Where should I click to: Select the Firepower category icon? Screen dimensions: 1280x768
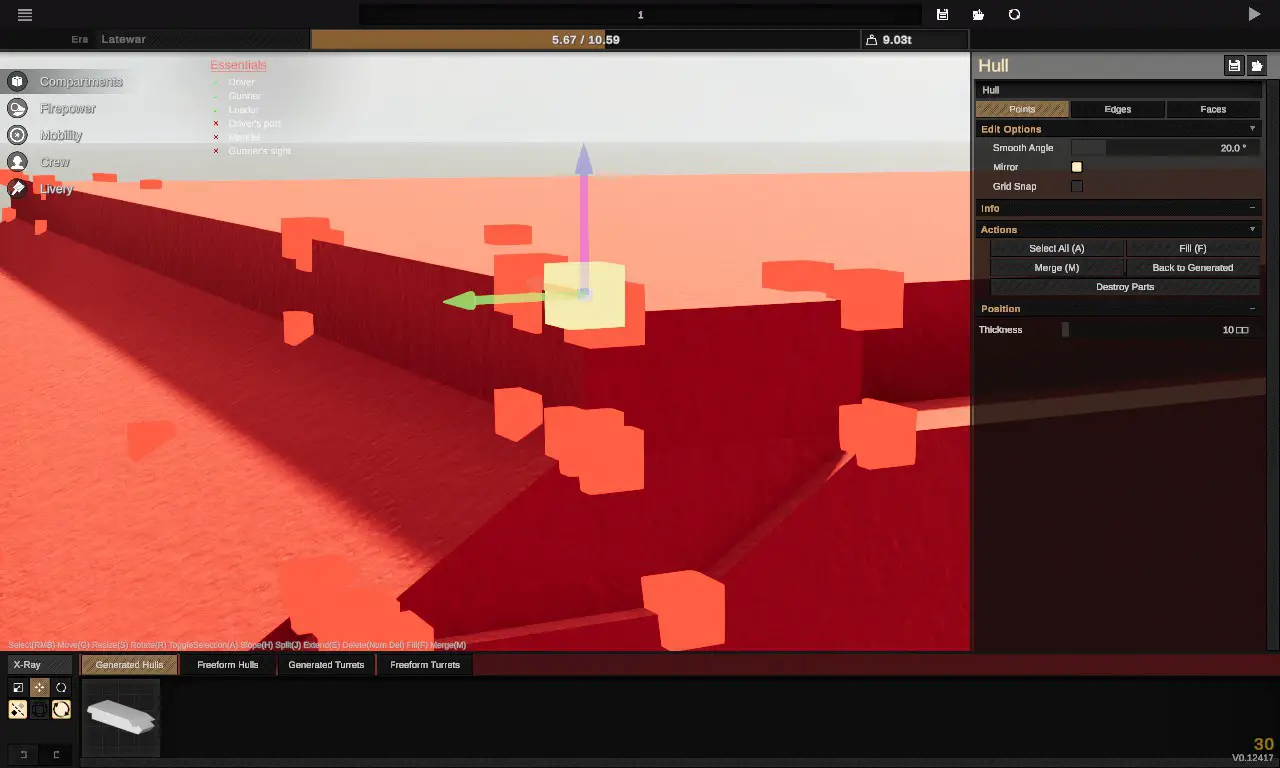pyautogui.click(x=17, y=108)
